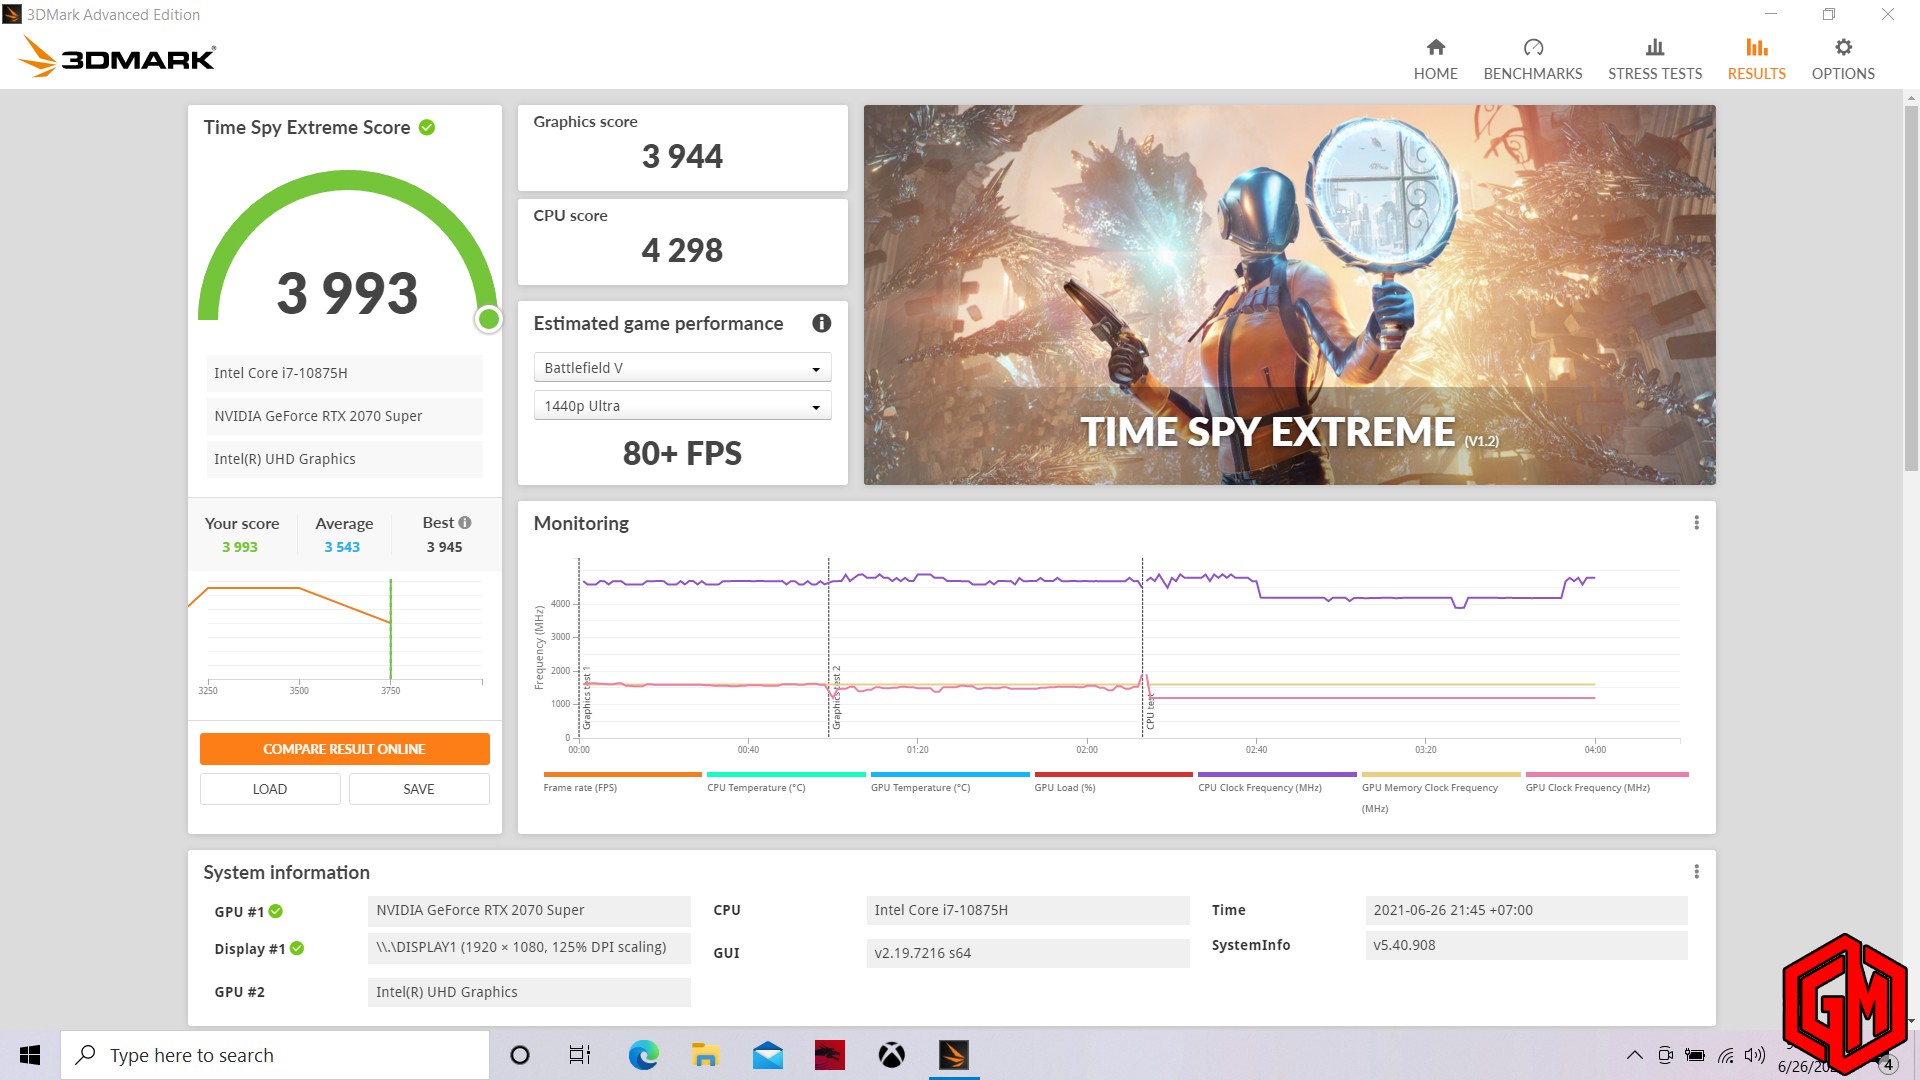Screen dimensions: 1920x1080
Task: Click the Save button
Action: [x=419, y=789]
